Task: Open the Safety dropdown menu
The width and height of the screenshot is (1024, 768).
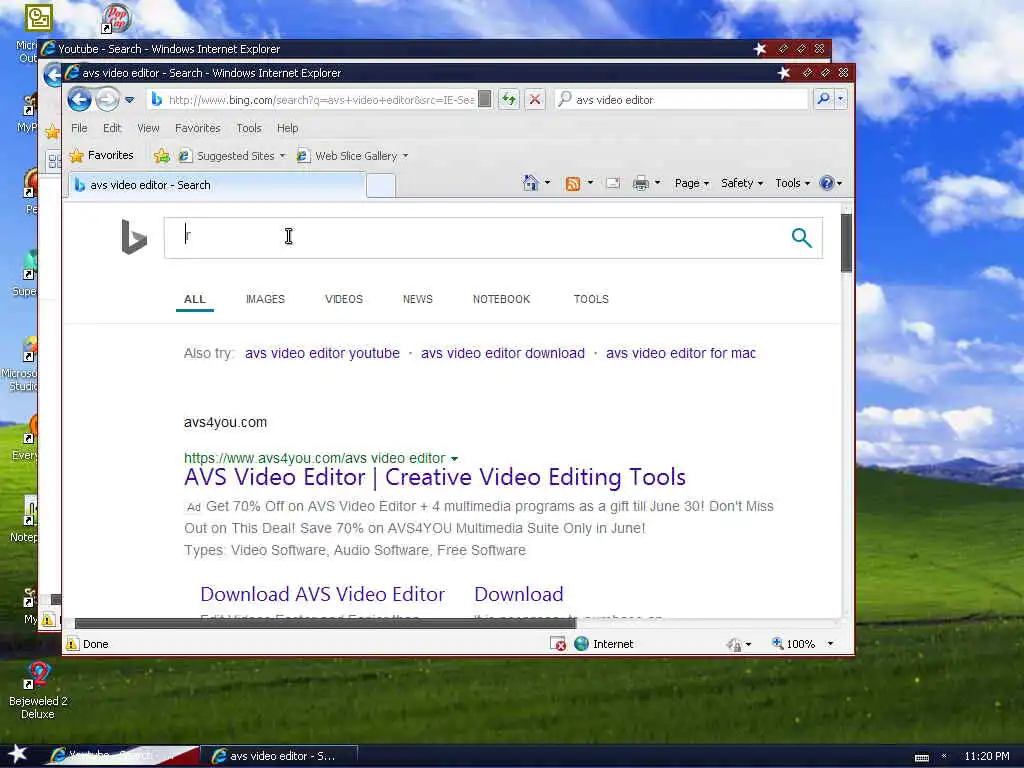Action: (x=742, y=183)
